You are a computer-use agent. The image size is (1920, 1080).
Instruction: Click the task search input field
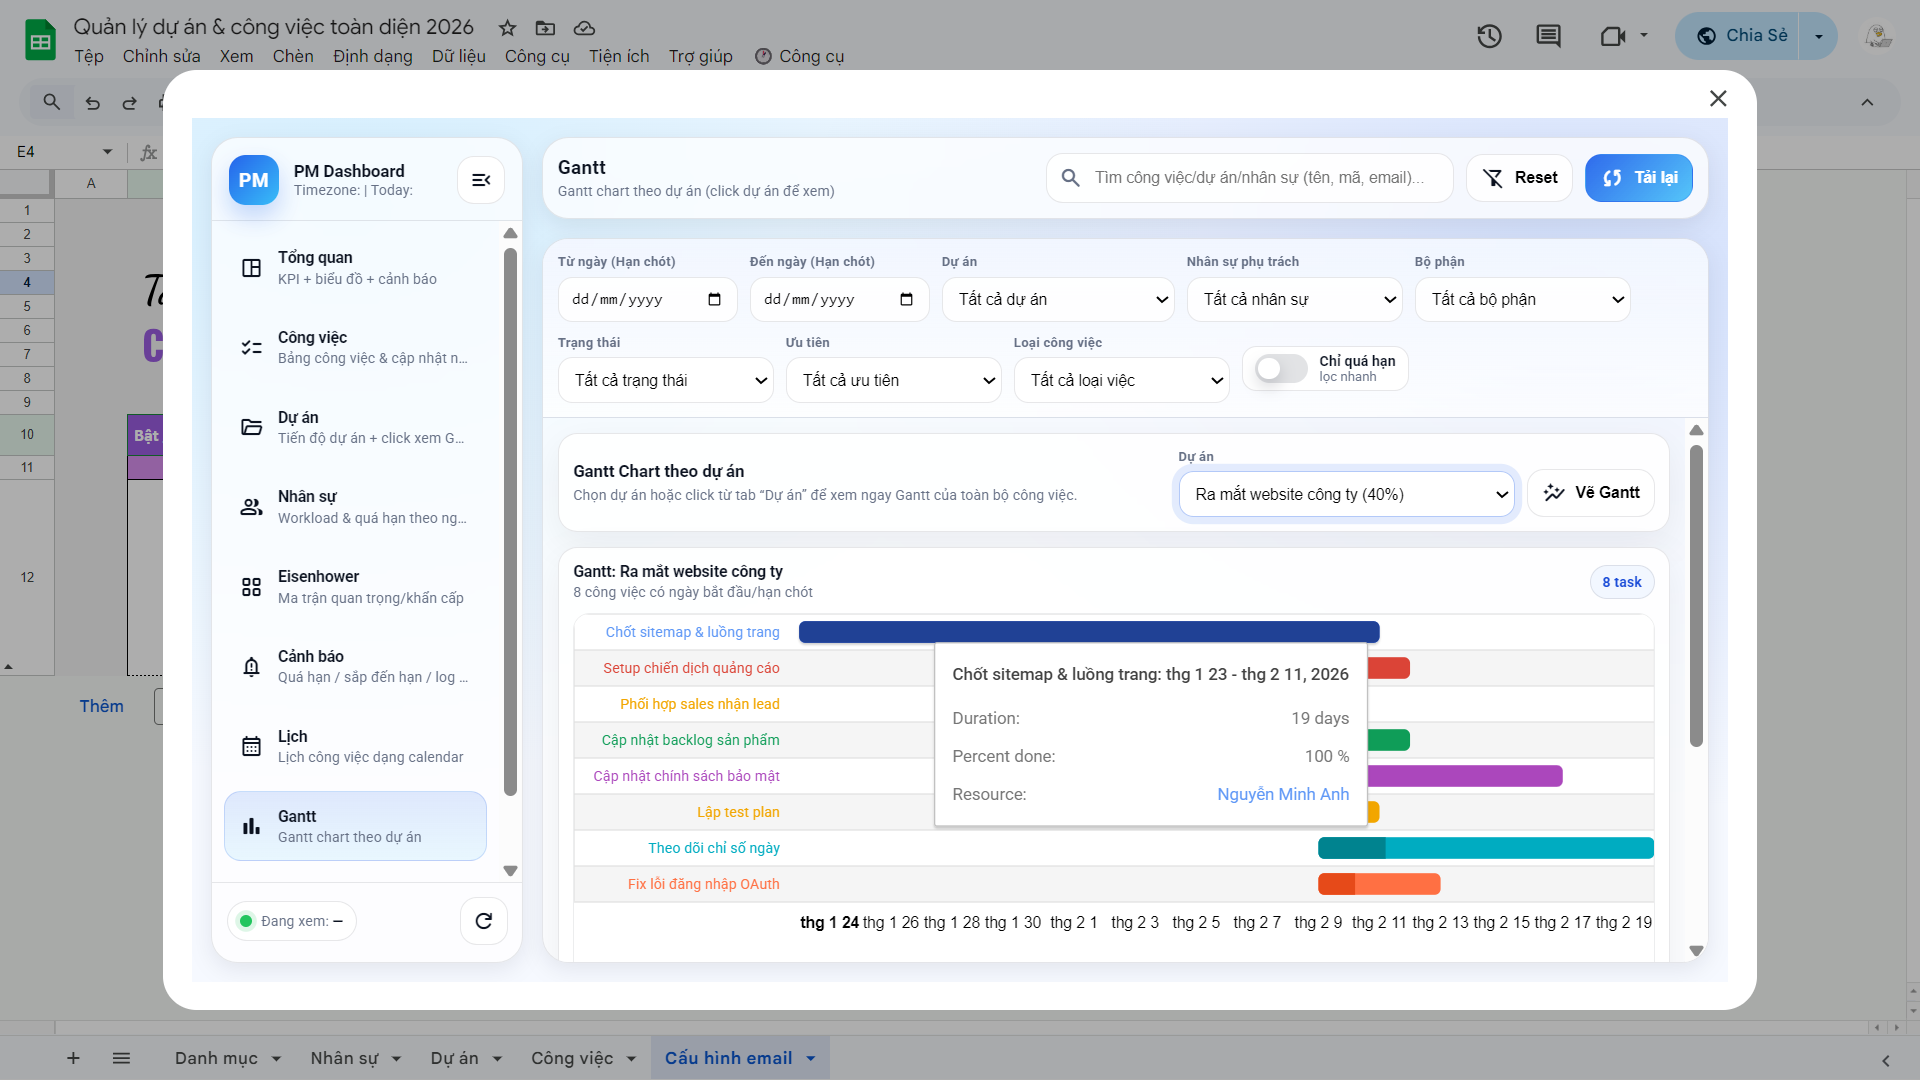click(x=1260, y=178)
